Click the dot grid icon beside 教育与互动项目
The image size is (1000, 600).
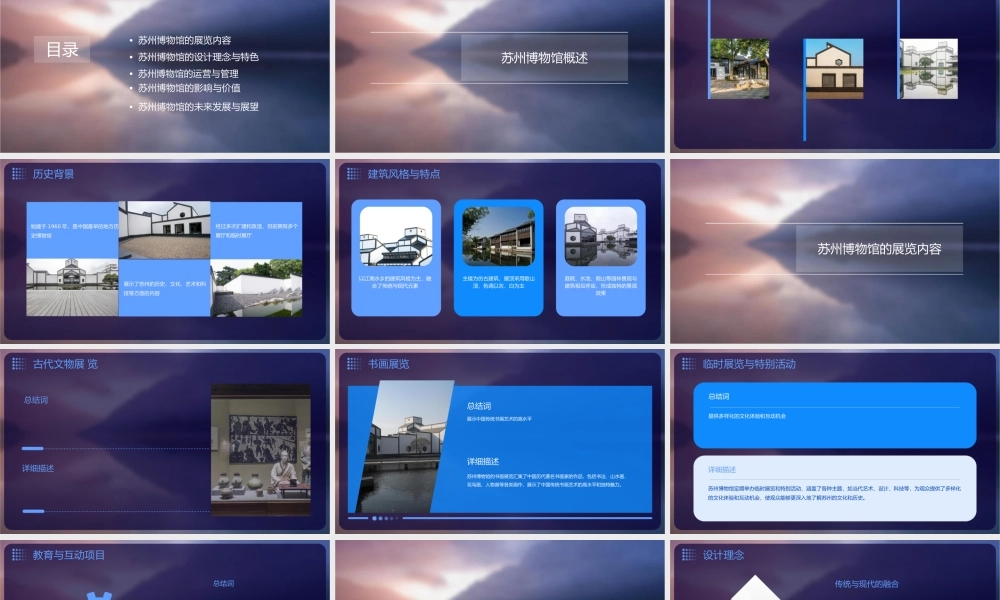tap(18, 554)
